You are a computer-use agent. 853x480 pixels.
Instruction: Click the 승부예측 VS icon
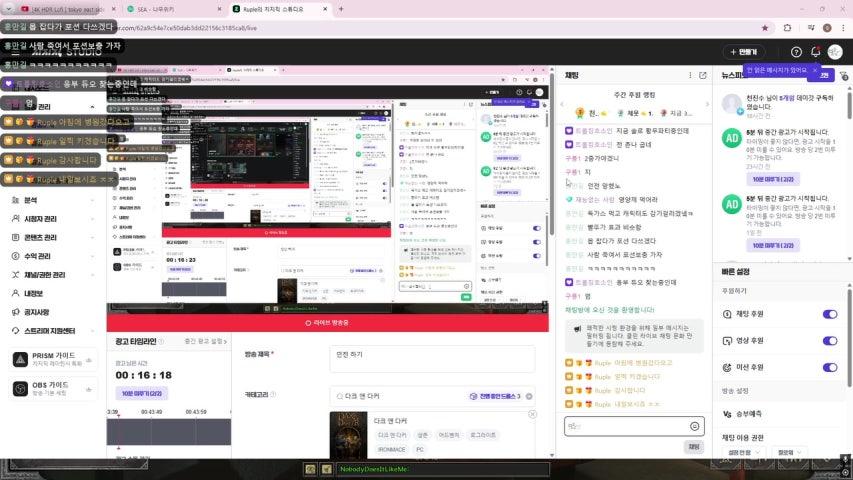point(727,414)
